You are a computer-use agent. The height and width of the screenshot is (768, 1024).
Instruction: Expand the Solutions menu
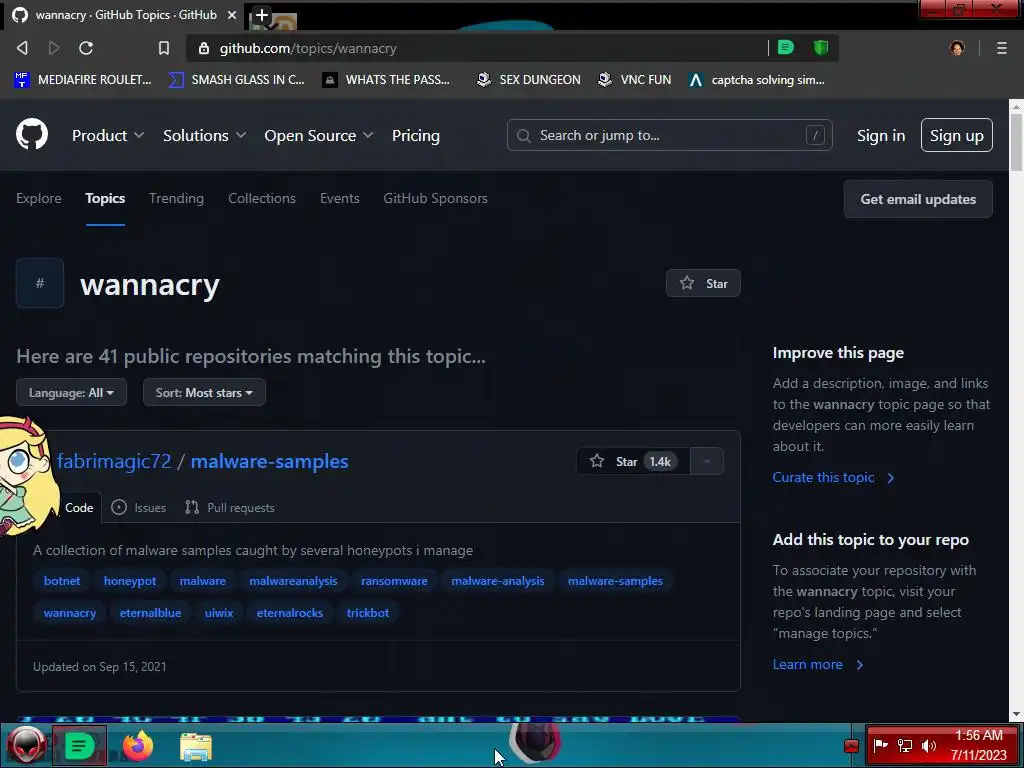[x=204, y=135]
